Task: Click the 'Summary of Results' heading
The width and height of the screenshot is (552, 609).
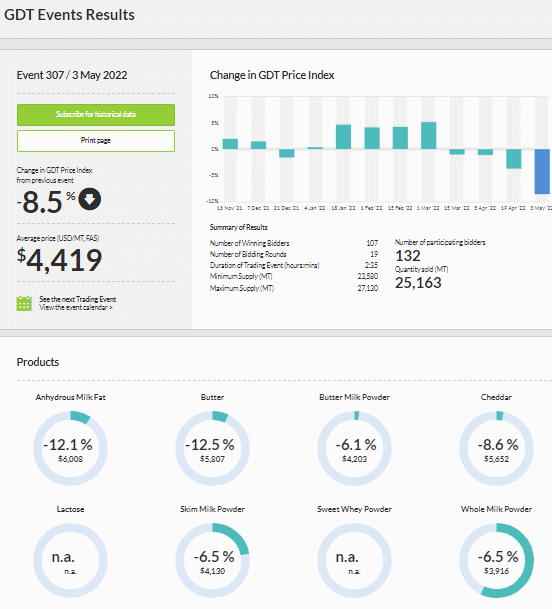Action: click(x=239, y=227)
